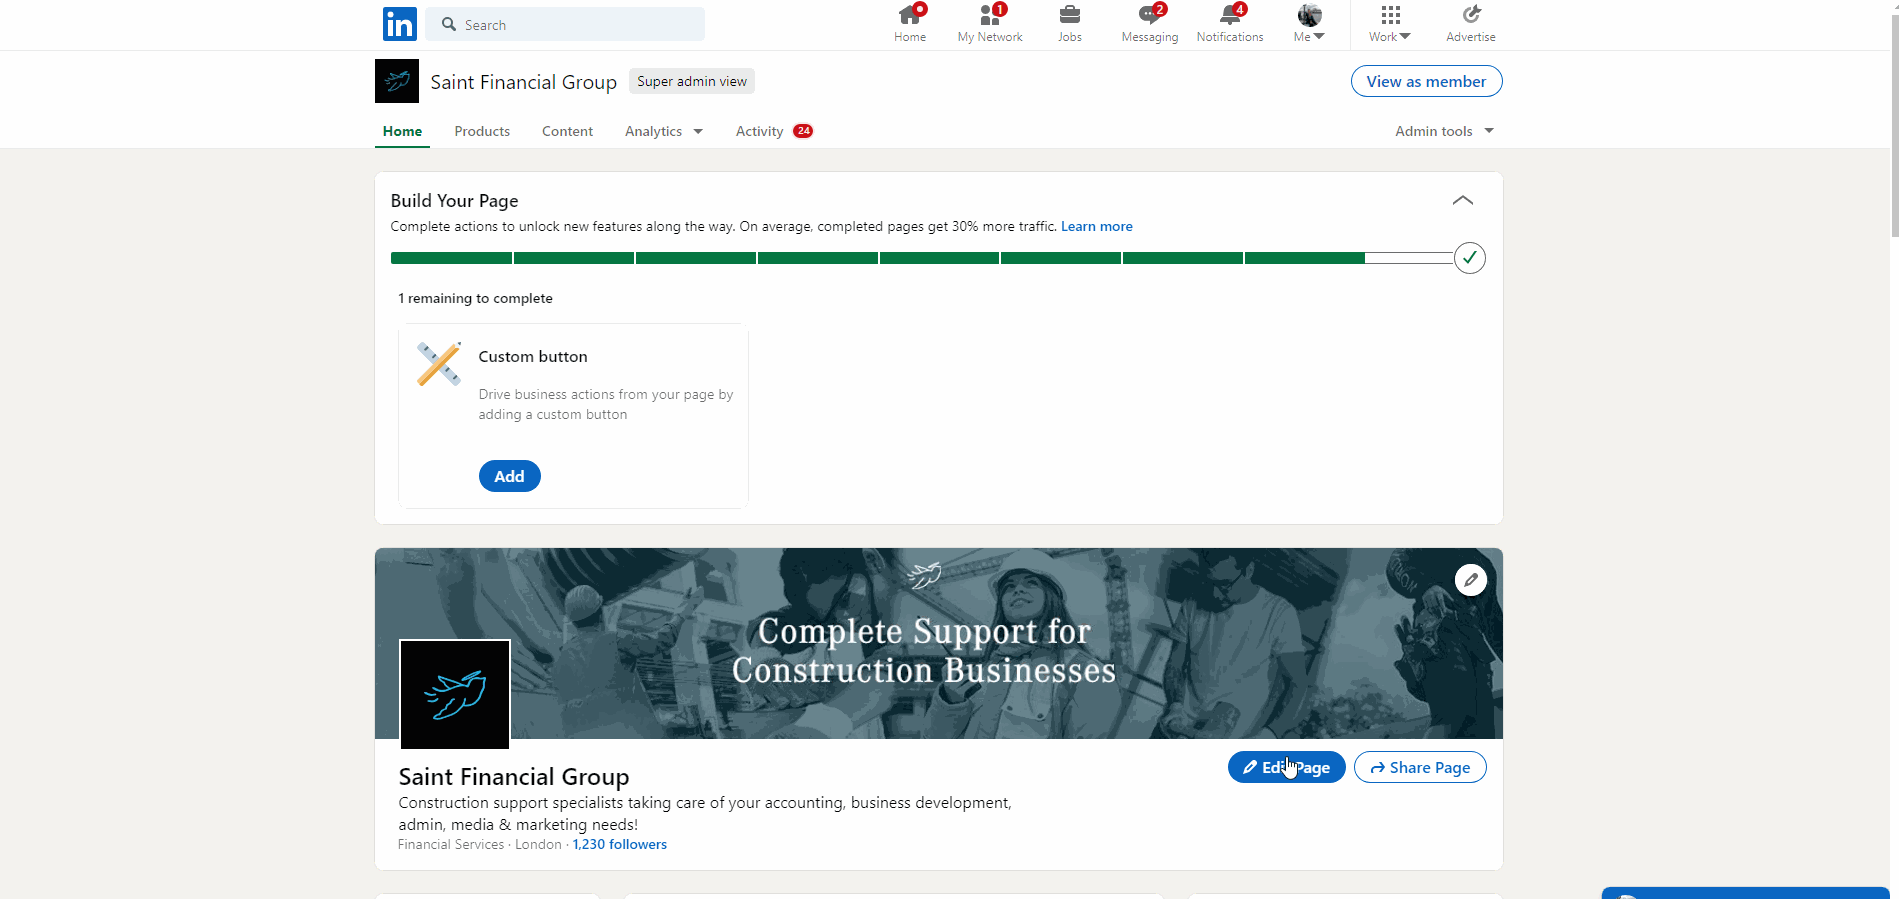This screenshot has width=1899, height=899.
Task: Open the LinkedIn logo home link
Action: 400,24
